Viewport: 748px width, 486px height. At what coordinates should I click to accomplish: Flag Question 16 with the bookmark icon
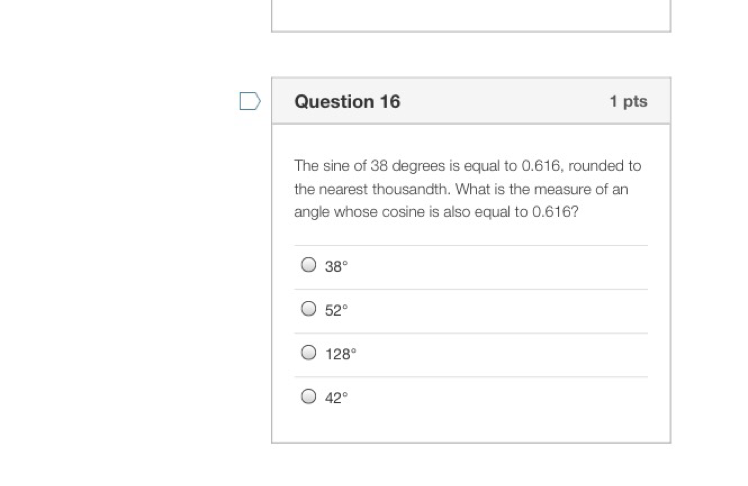coord(250,101)
